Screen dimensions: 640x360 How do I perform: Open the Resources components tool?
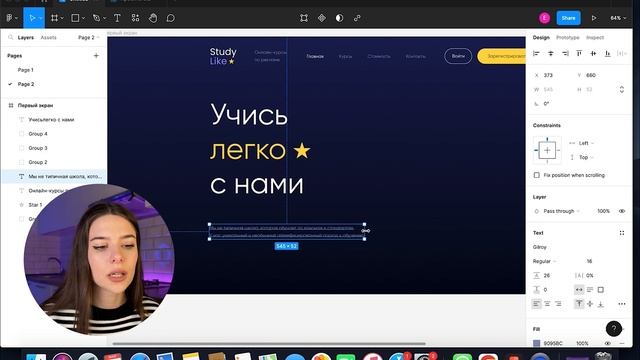pyautogui.click(x=135, y=18)
